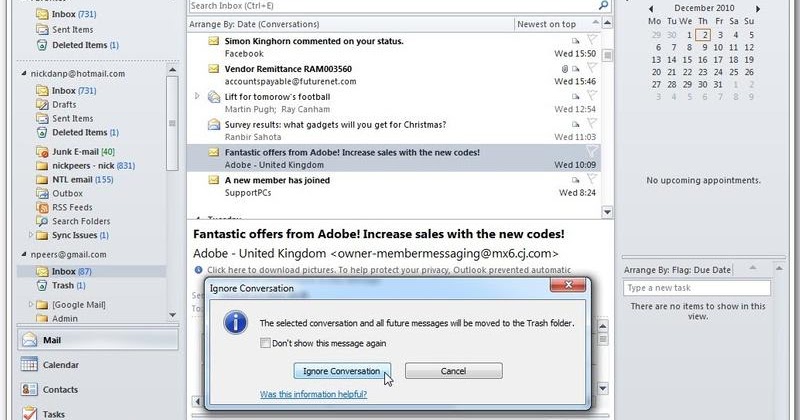Expand the Sync Issues folder
The width and height of the screenshot is (800, 420).
click(x=31, y=235)
